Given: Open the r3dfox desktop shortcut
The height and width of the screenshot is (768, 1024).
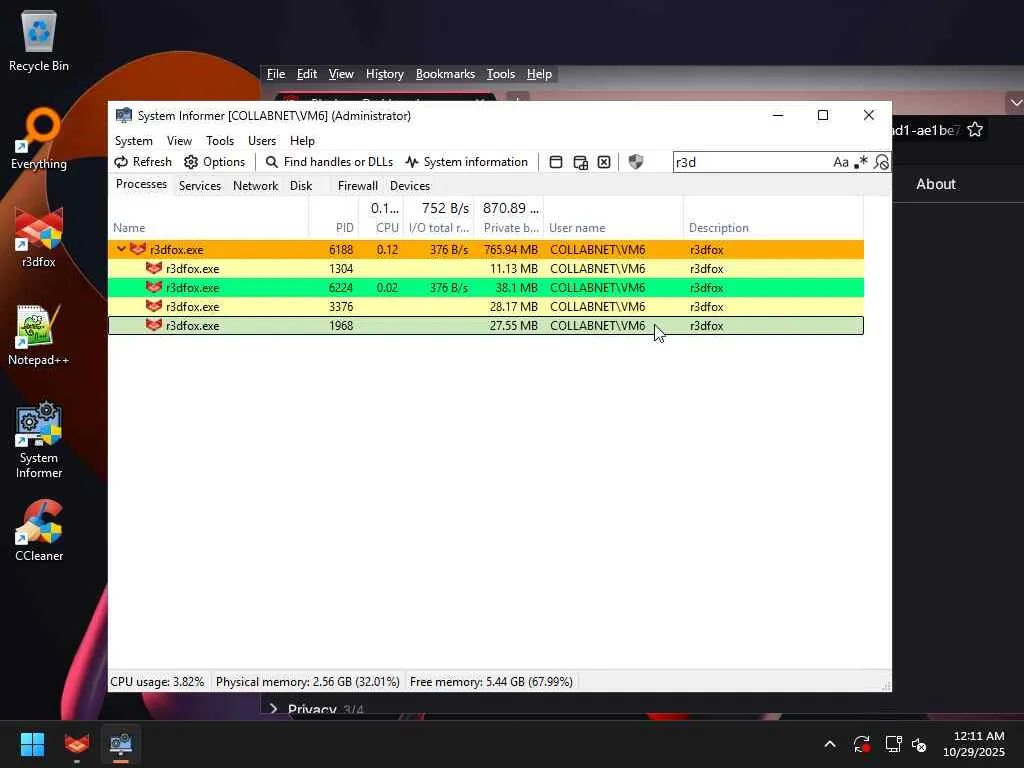Looking at the screenshot, I should point(39,237).
